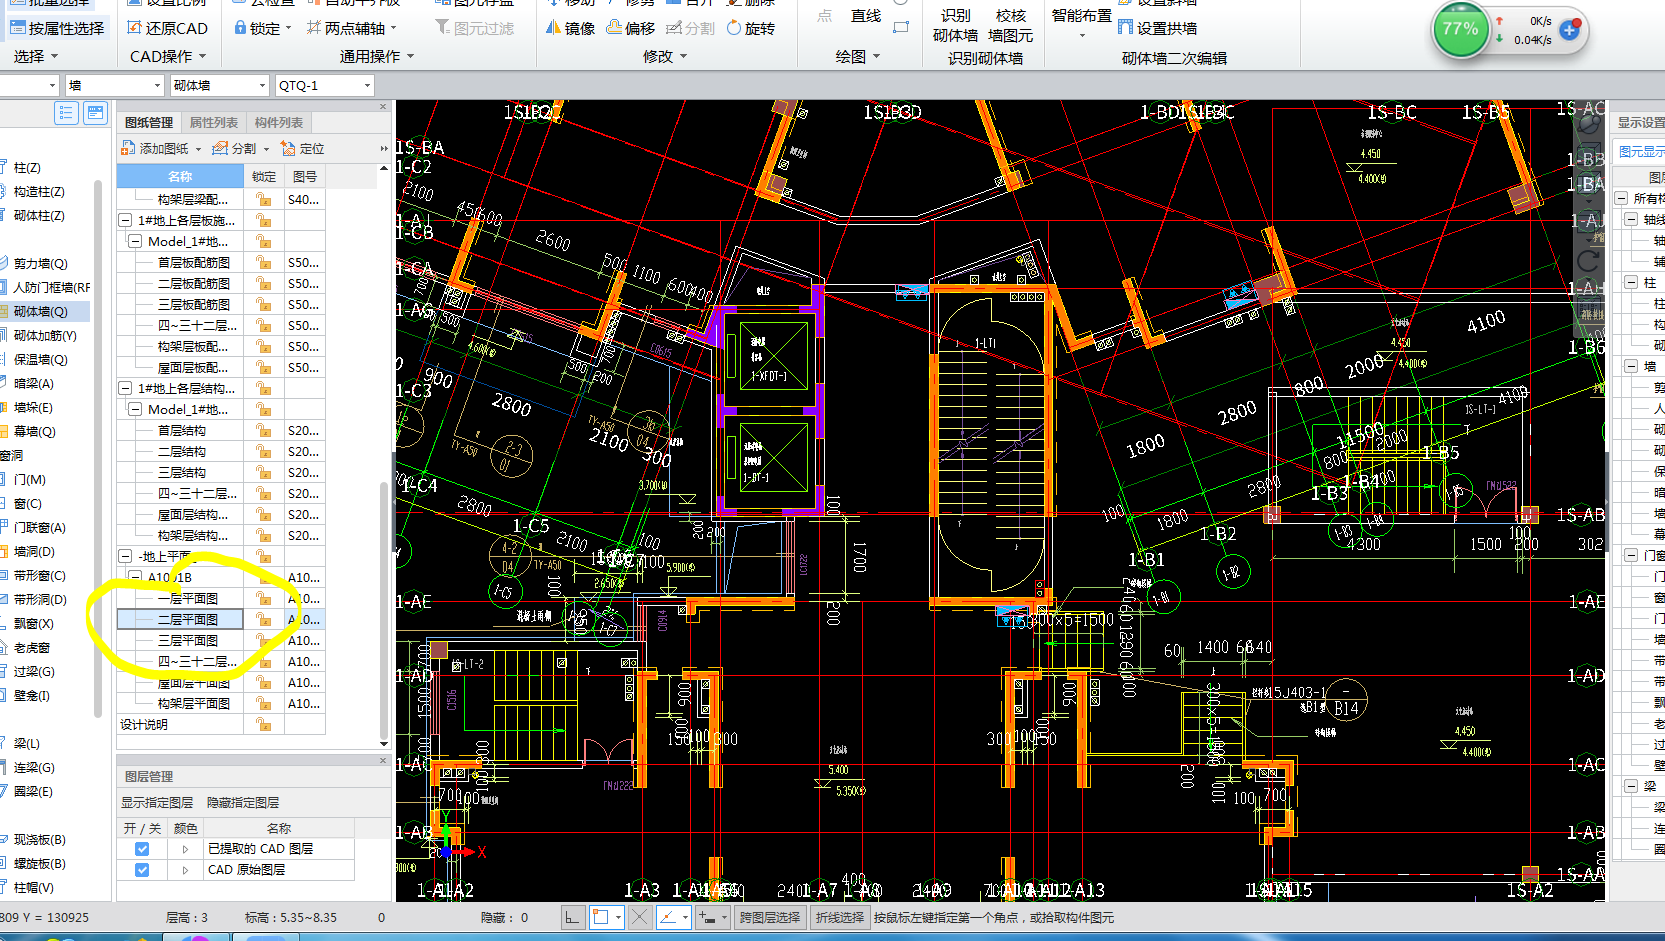Expand the CAD 原始图层 row arrow
1665x941 pixels.
coord(185,870)
